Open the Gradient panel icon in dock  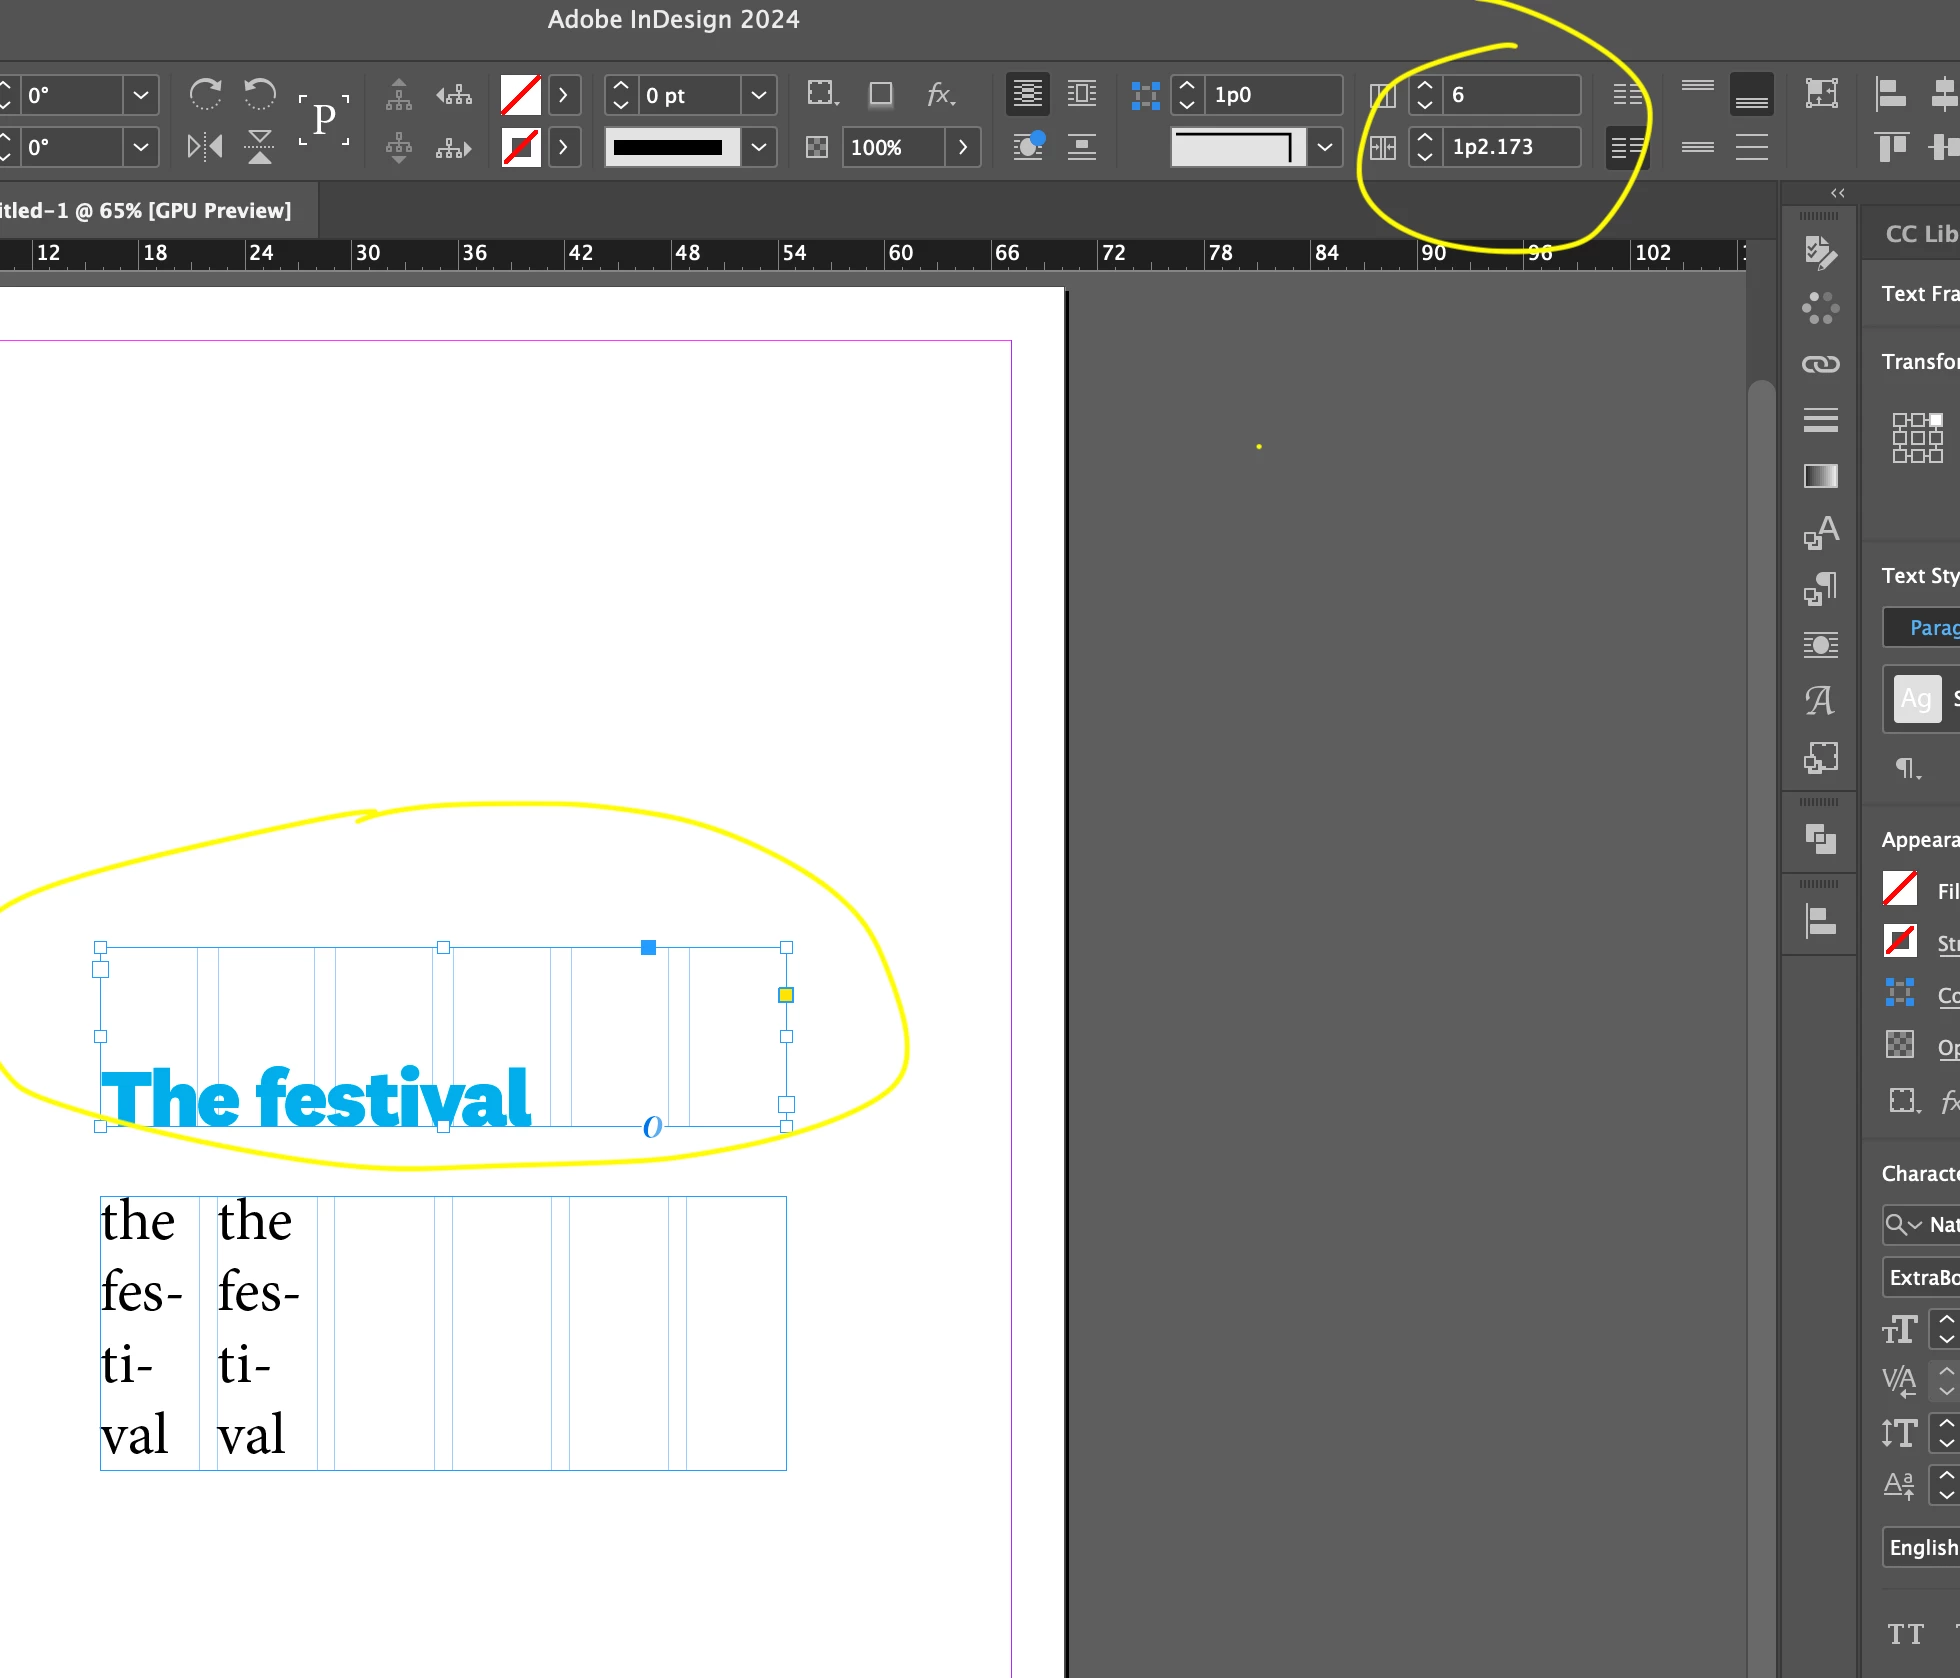(1820, 476)
